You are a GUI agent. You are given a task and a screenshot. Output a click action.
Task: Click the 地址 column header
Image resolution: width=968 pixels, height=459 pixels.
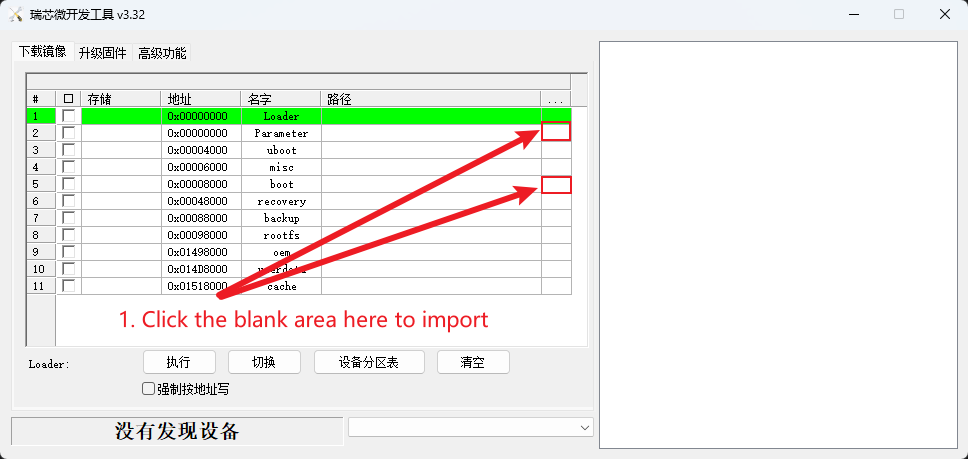pyautogui.click(x=201, y=99)
